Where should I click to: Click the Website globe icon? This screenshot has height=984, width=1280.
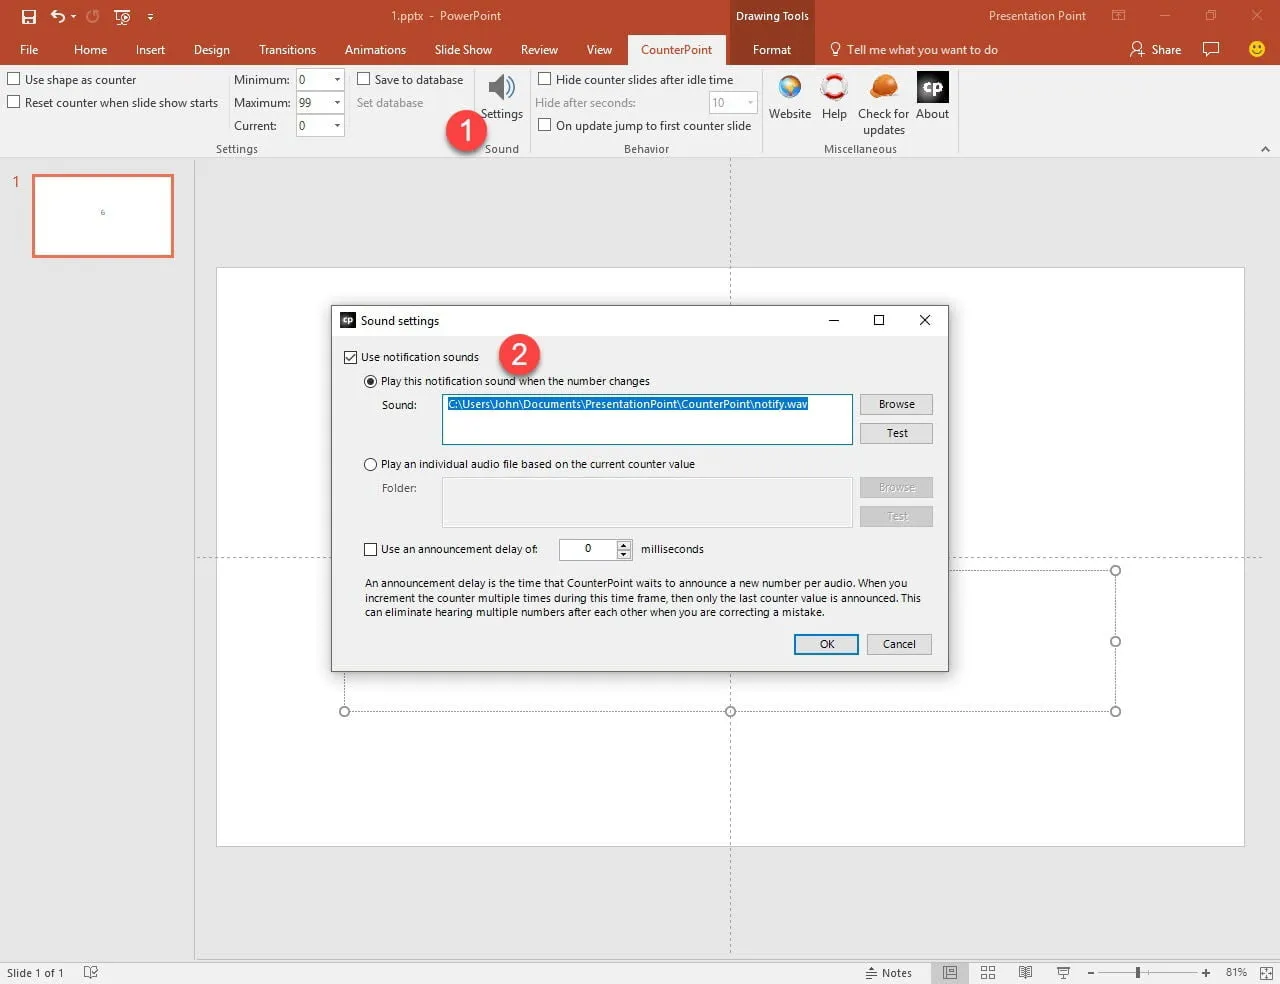coord(790,88)
